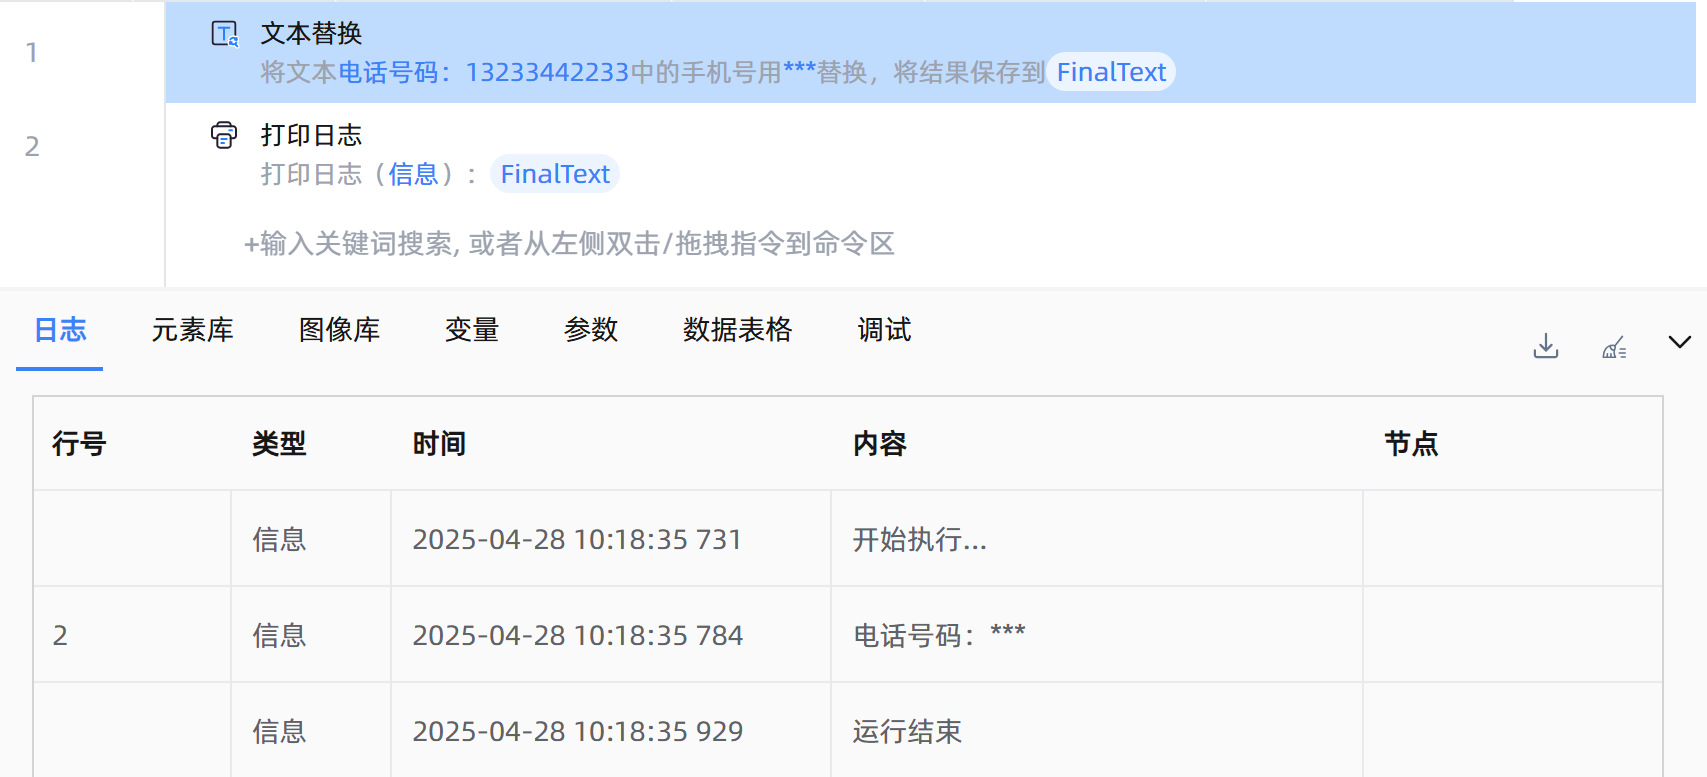Go to the 参数 tab
The image size is (1707, 777).
pos(590,330)
